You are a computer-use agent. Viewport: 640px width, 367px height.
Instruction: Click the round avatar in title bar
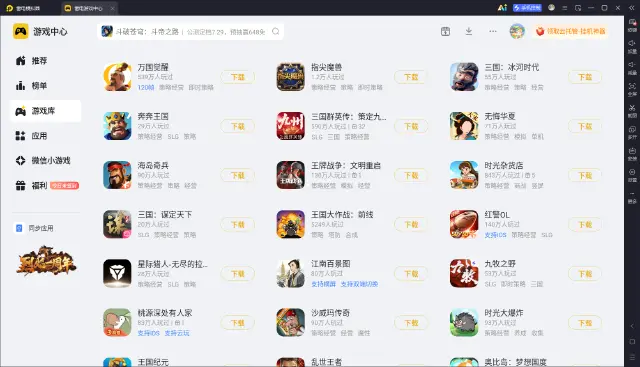click(551, 7)
